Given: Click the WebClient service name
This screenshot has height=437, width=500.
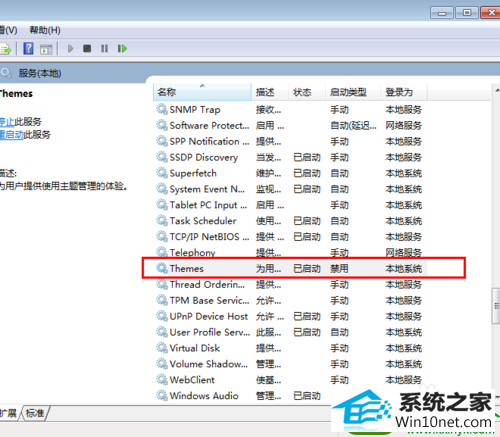Looking at the screenshot, I should (192, 380).
